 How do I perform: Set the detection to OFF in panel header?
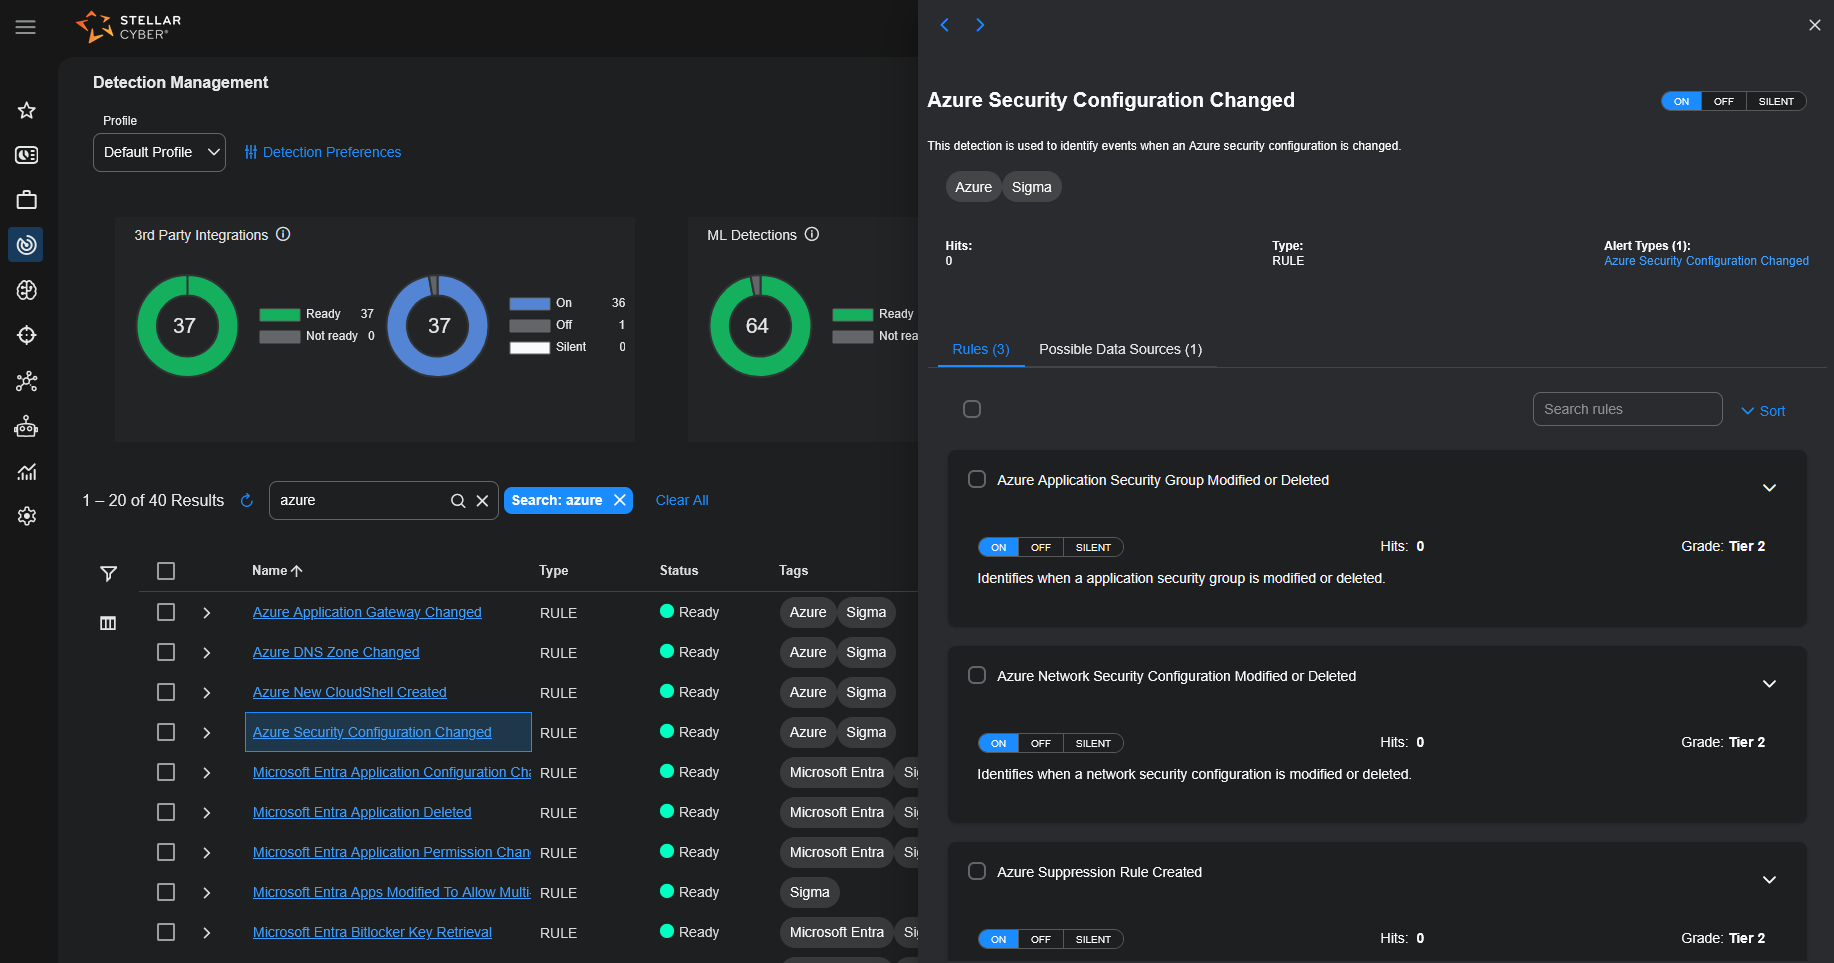click(x=1724, y=101)
